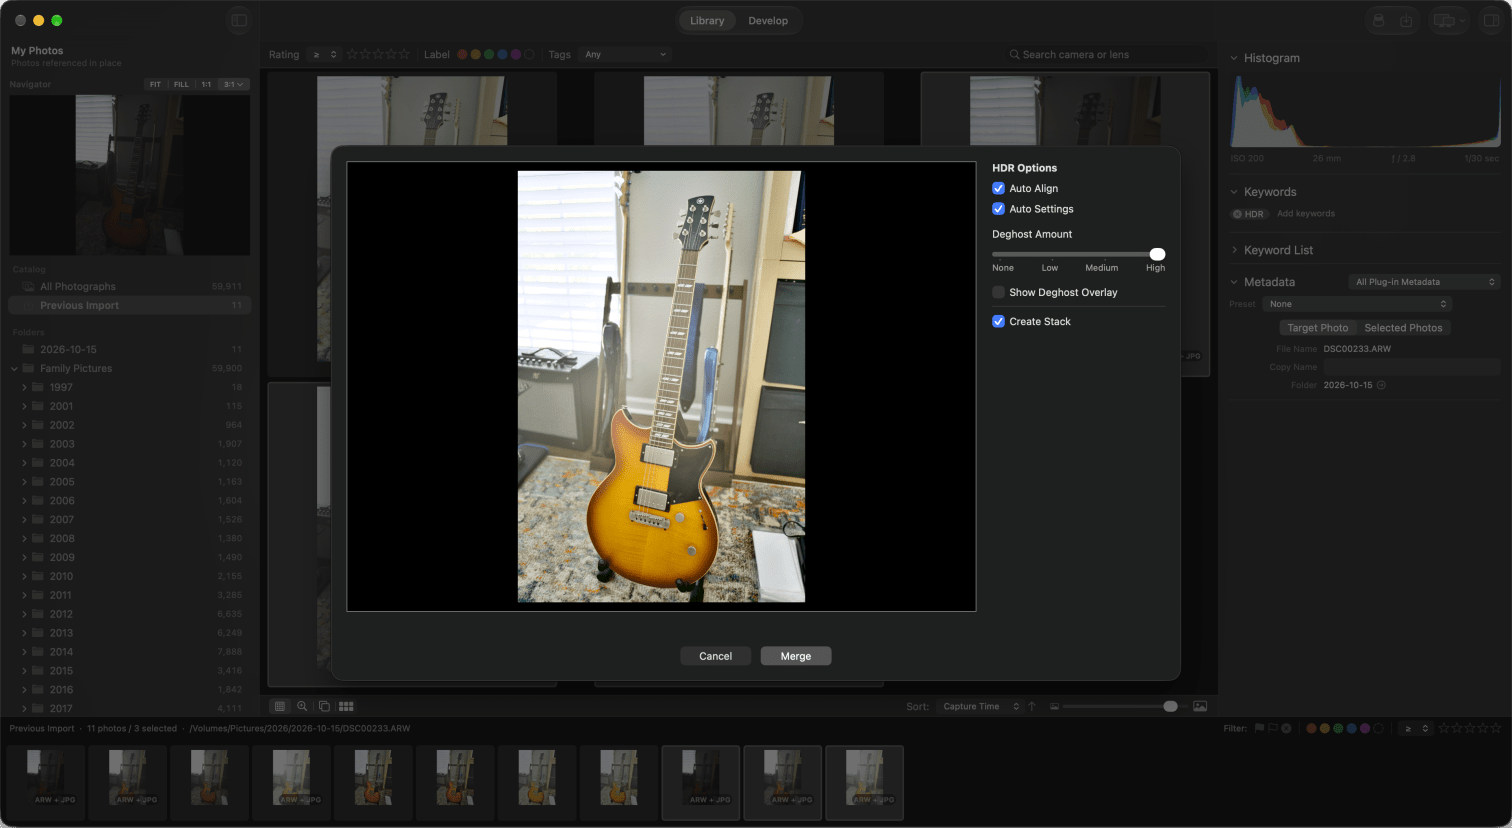The height and width of the screenshot is (828, 1512).
Task: Click the import-to-disk download icon
Action: coord(1406,20)
